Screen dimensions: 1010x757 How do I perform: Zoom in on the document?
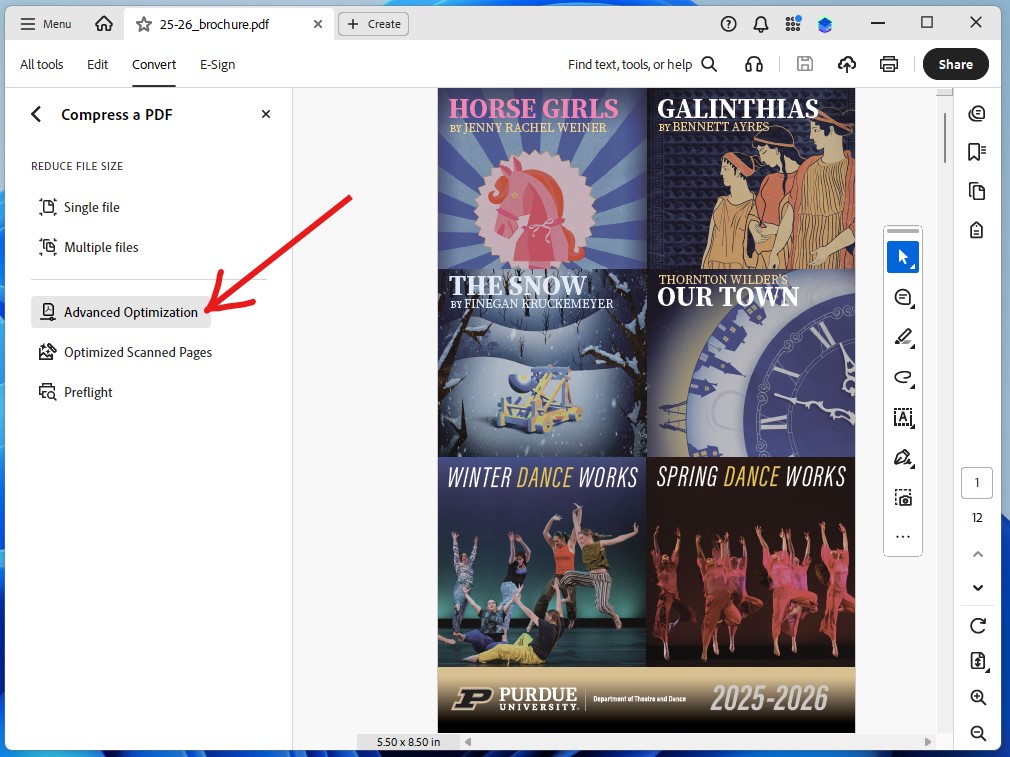tap(977, 697)
